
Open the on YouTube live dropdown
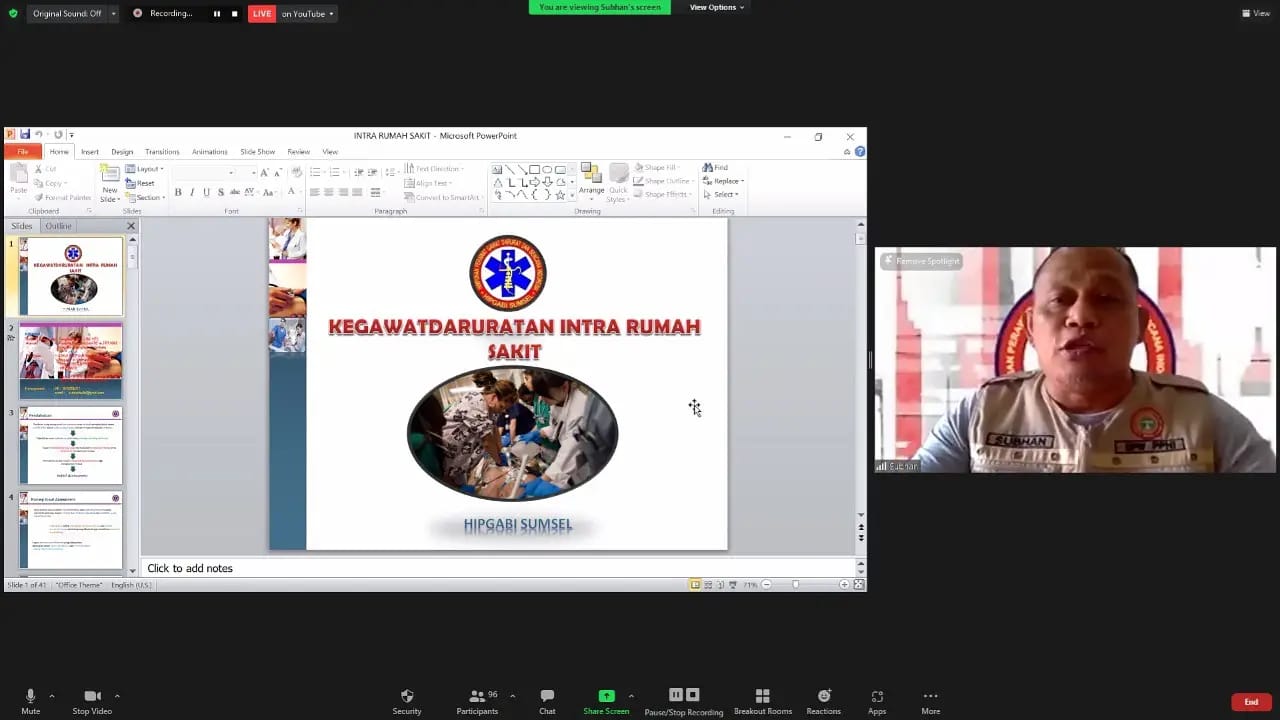pos(308,14)
